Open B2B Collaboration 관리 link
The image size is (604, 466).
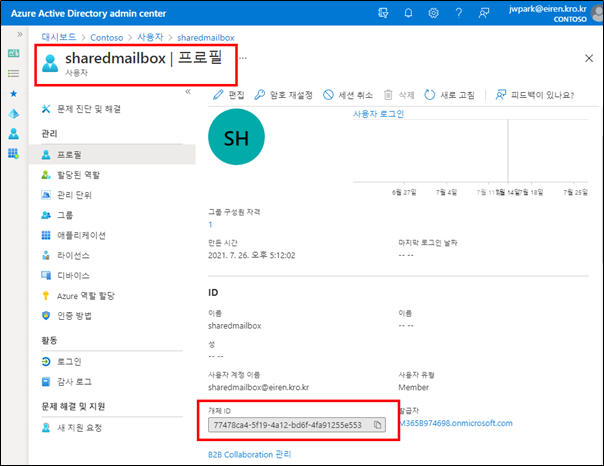tap(250, 454)
